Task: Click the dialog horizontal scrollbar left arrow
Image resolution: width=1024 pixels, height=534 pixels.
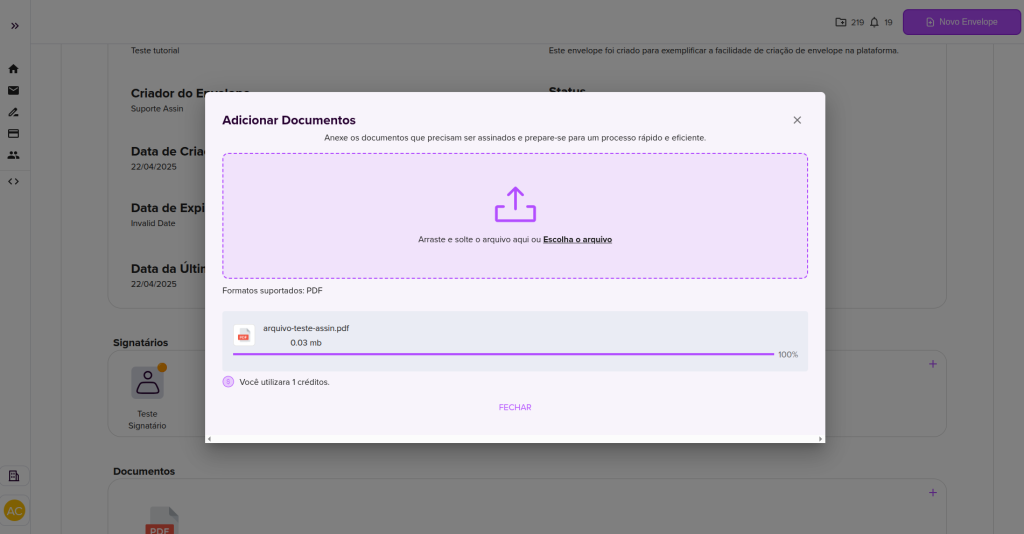Action: [x=209, y=439]
